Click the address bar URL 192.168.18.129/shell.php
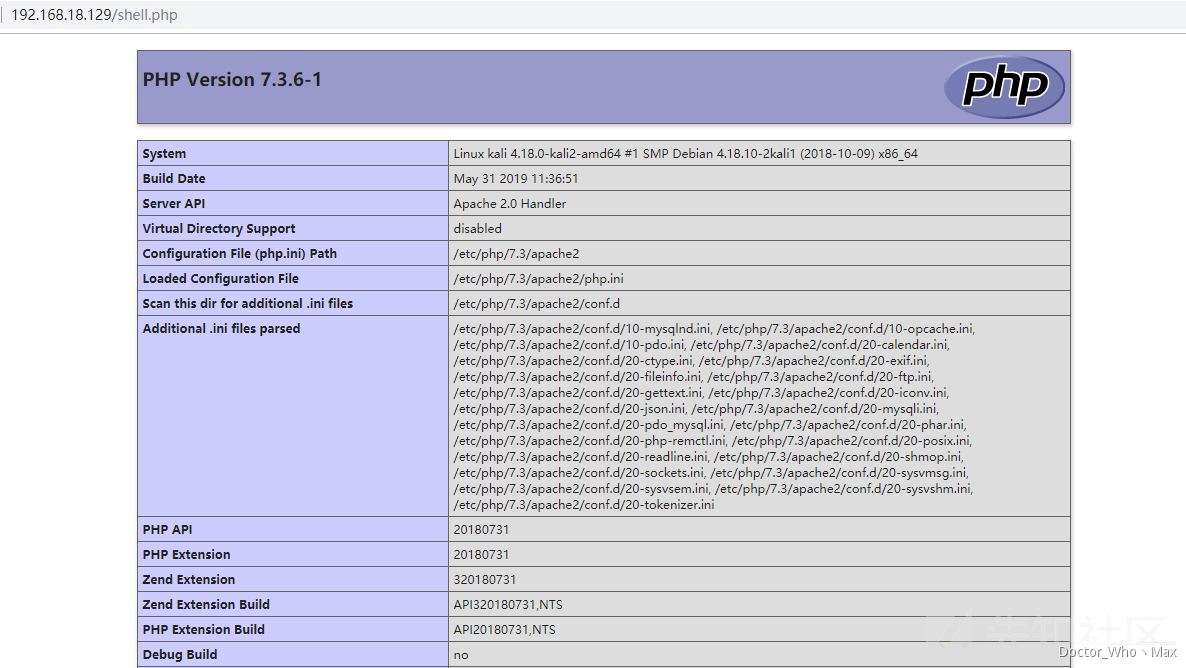Screen dimensions: 1186x668 coord(95,15)
